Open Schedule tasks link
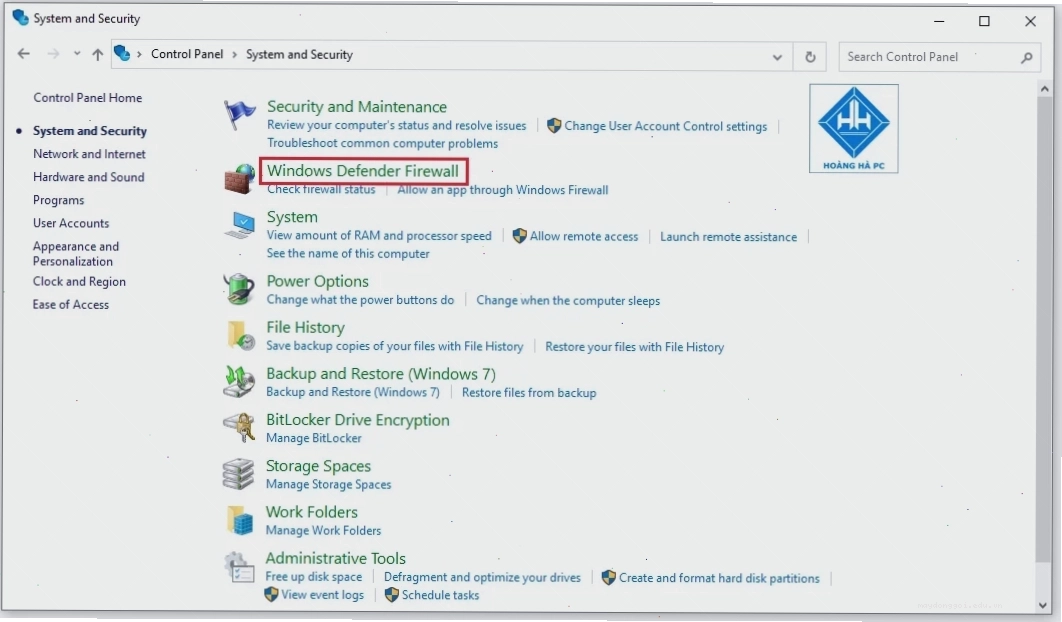Screen dimensions: 1062x622 pyautogui.click(x=440, y=595)
